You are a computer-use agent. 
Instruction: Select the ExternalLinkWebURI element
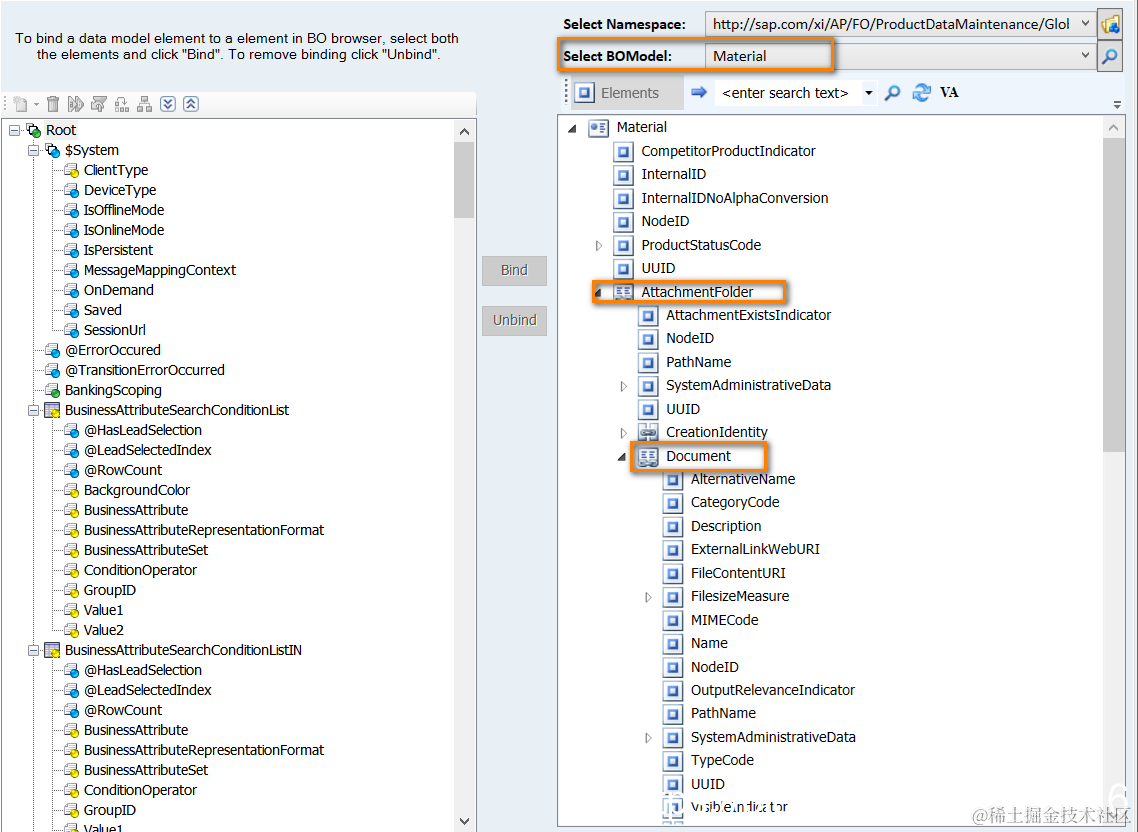point(755,550)
